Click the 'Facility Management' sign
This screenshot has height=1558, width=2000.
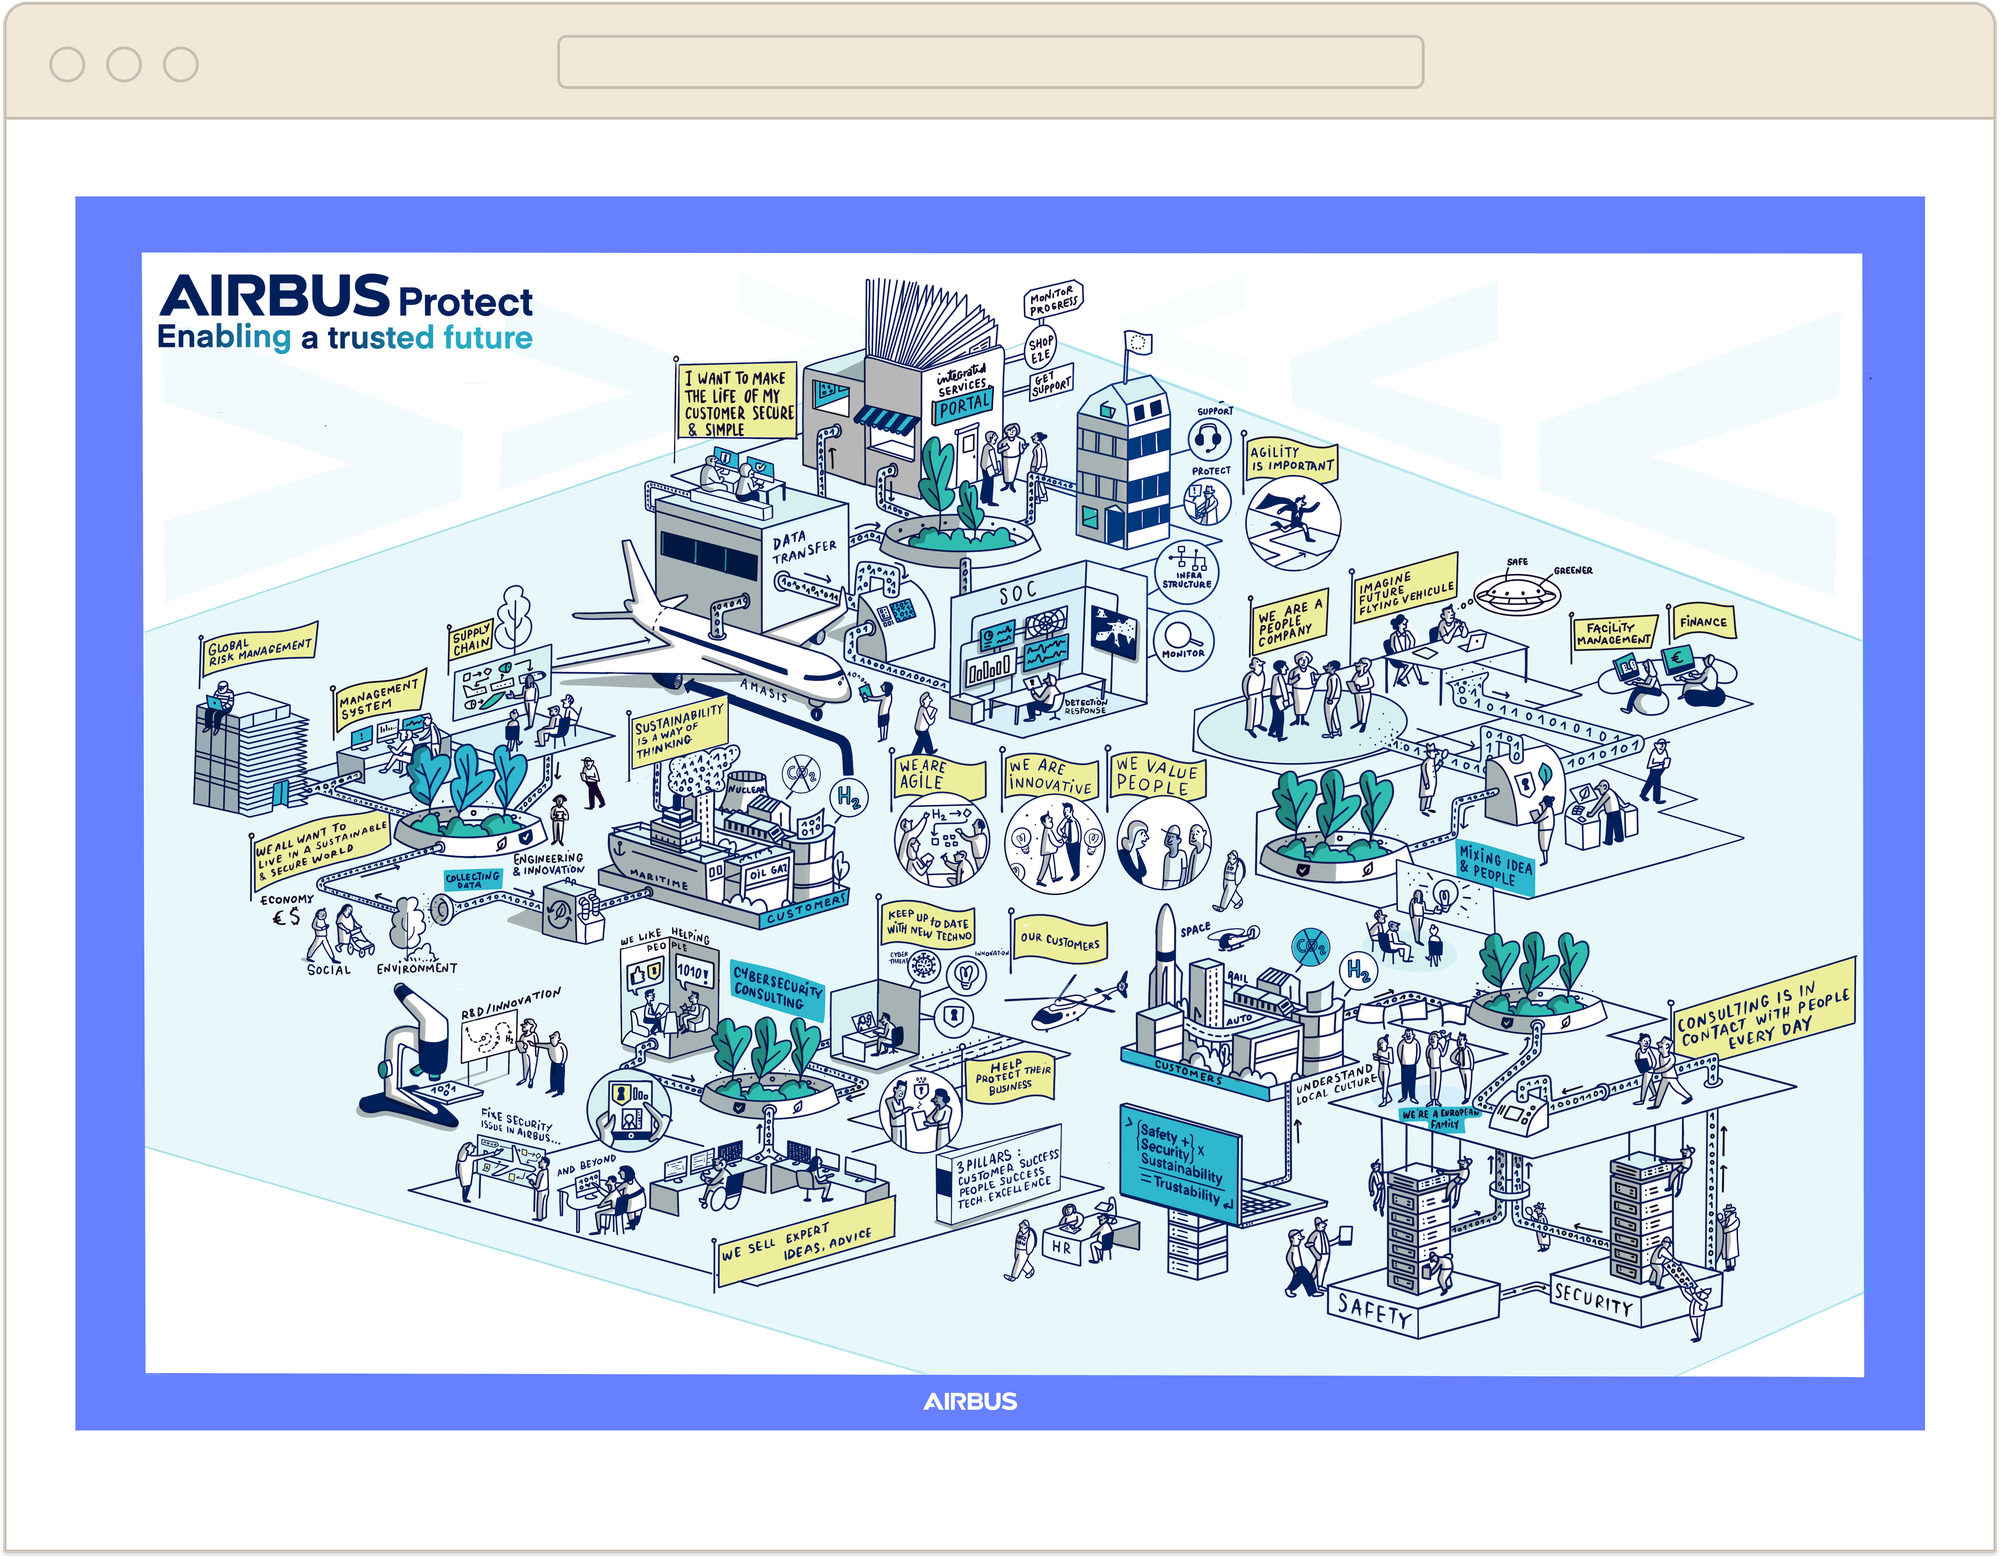click(1613, 634)
